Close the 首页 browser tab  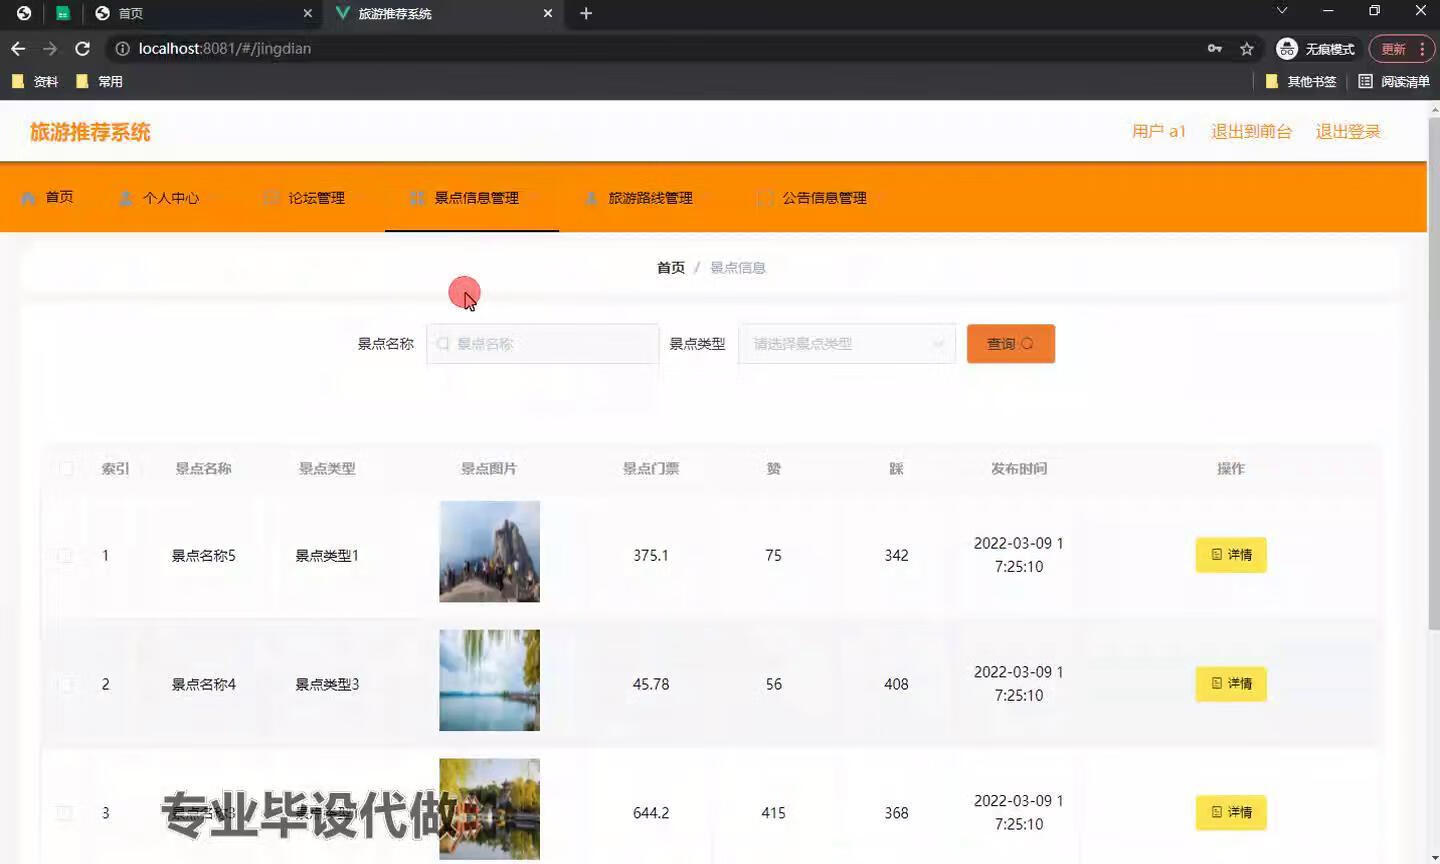307,13
